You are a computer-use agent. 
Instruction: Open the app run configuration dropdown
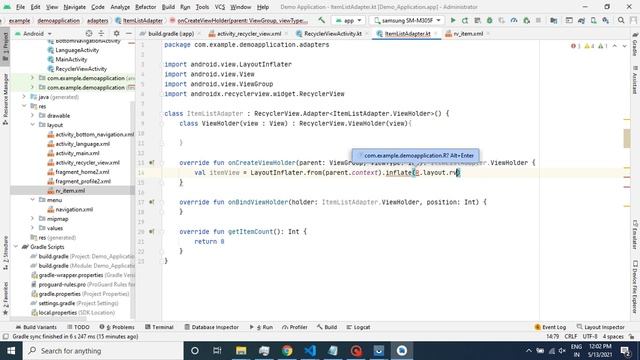tap(348, 20)
